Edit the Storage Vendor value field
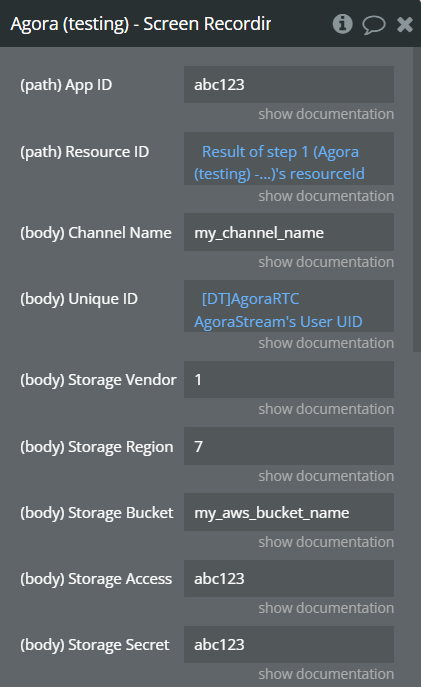 pyautogui.click(x=289, y=379)
